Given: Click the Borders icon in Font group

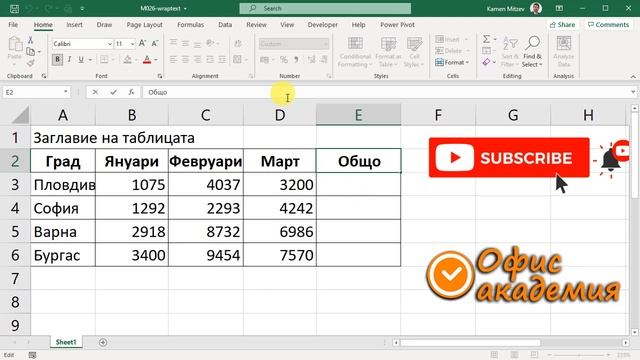Looking at the screenshot, I should 104,60.
